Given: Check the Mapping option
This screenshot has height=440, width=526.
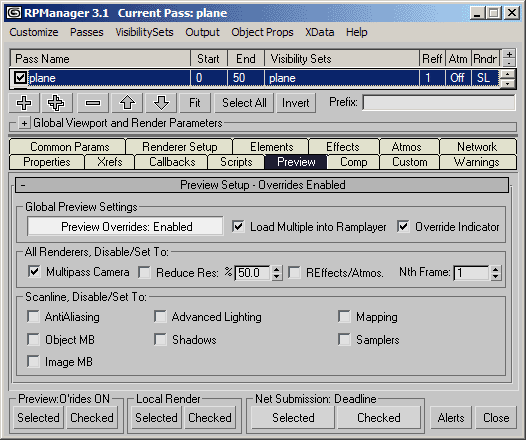Looking at the screenshot, I should point(344,316).
